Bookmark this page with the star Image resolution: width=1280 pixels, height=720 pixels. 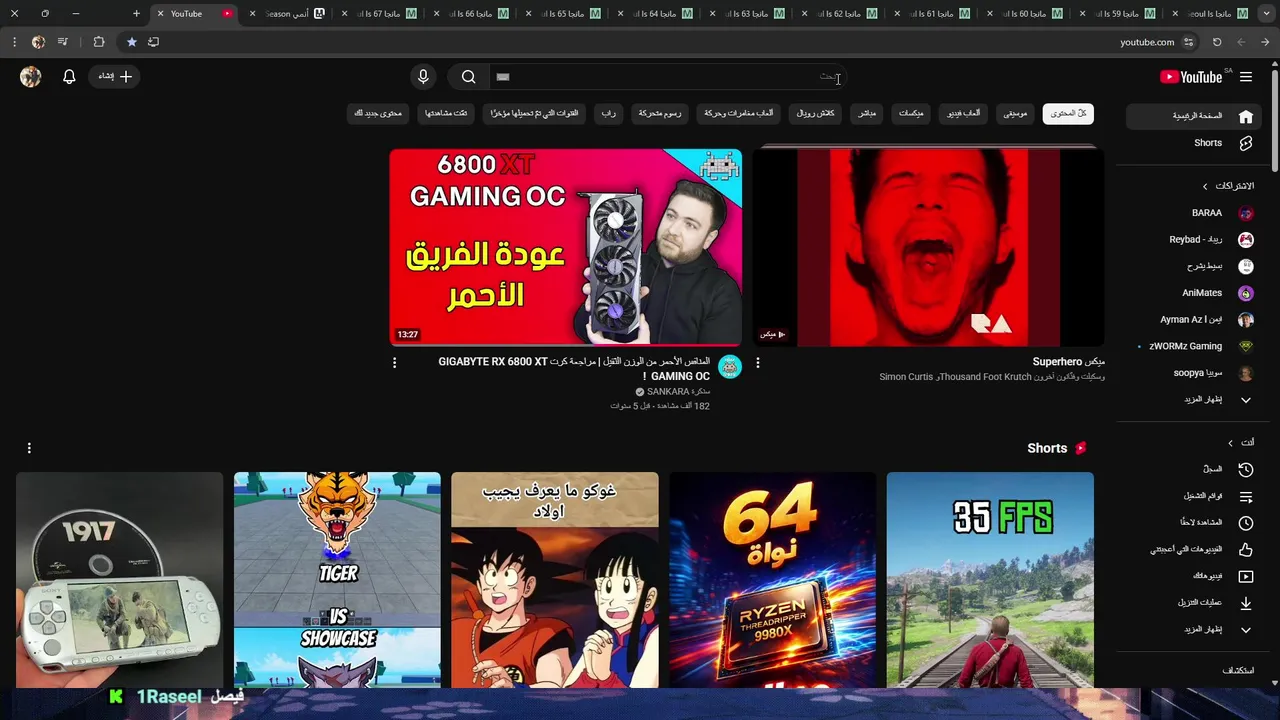tap(131, 42)
